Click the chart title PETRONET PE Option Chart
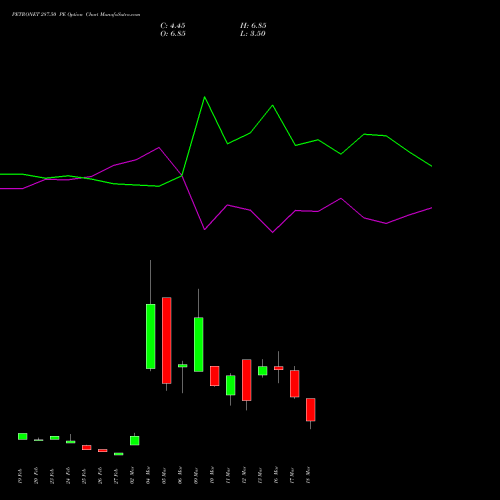 pyautogui.click(x=76, y=15)
